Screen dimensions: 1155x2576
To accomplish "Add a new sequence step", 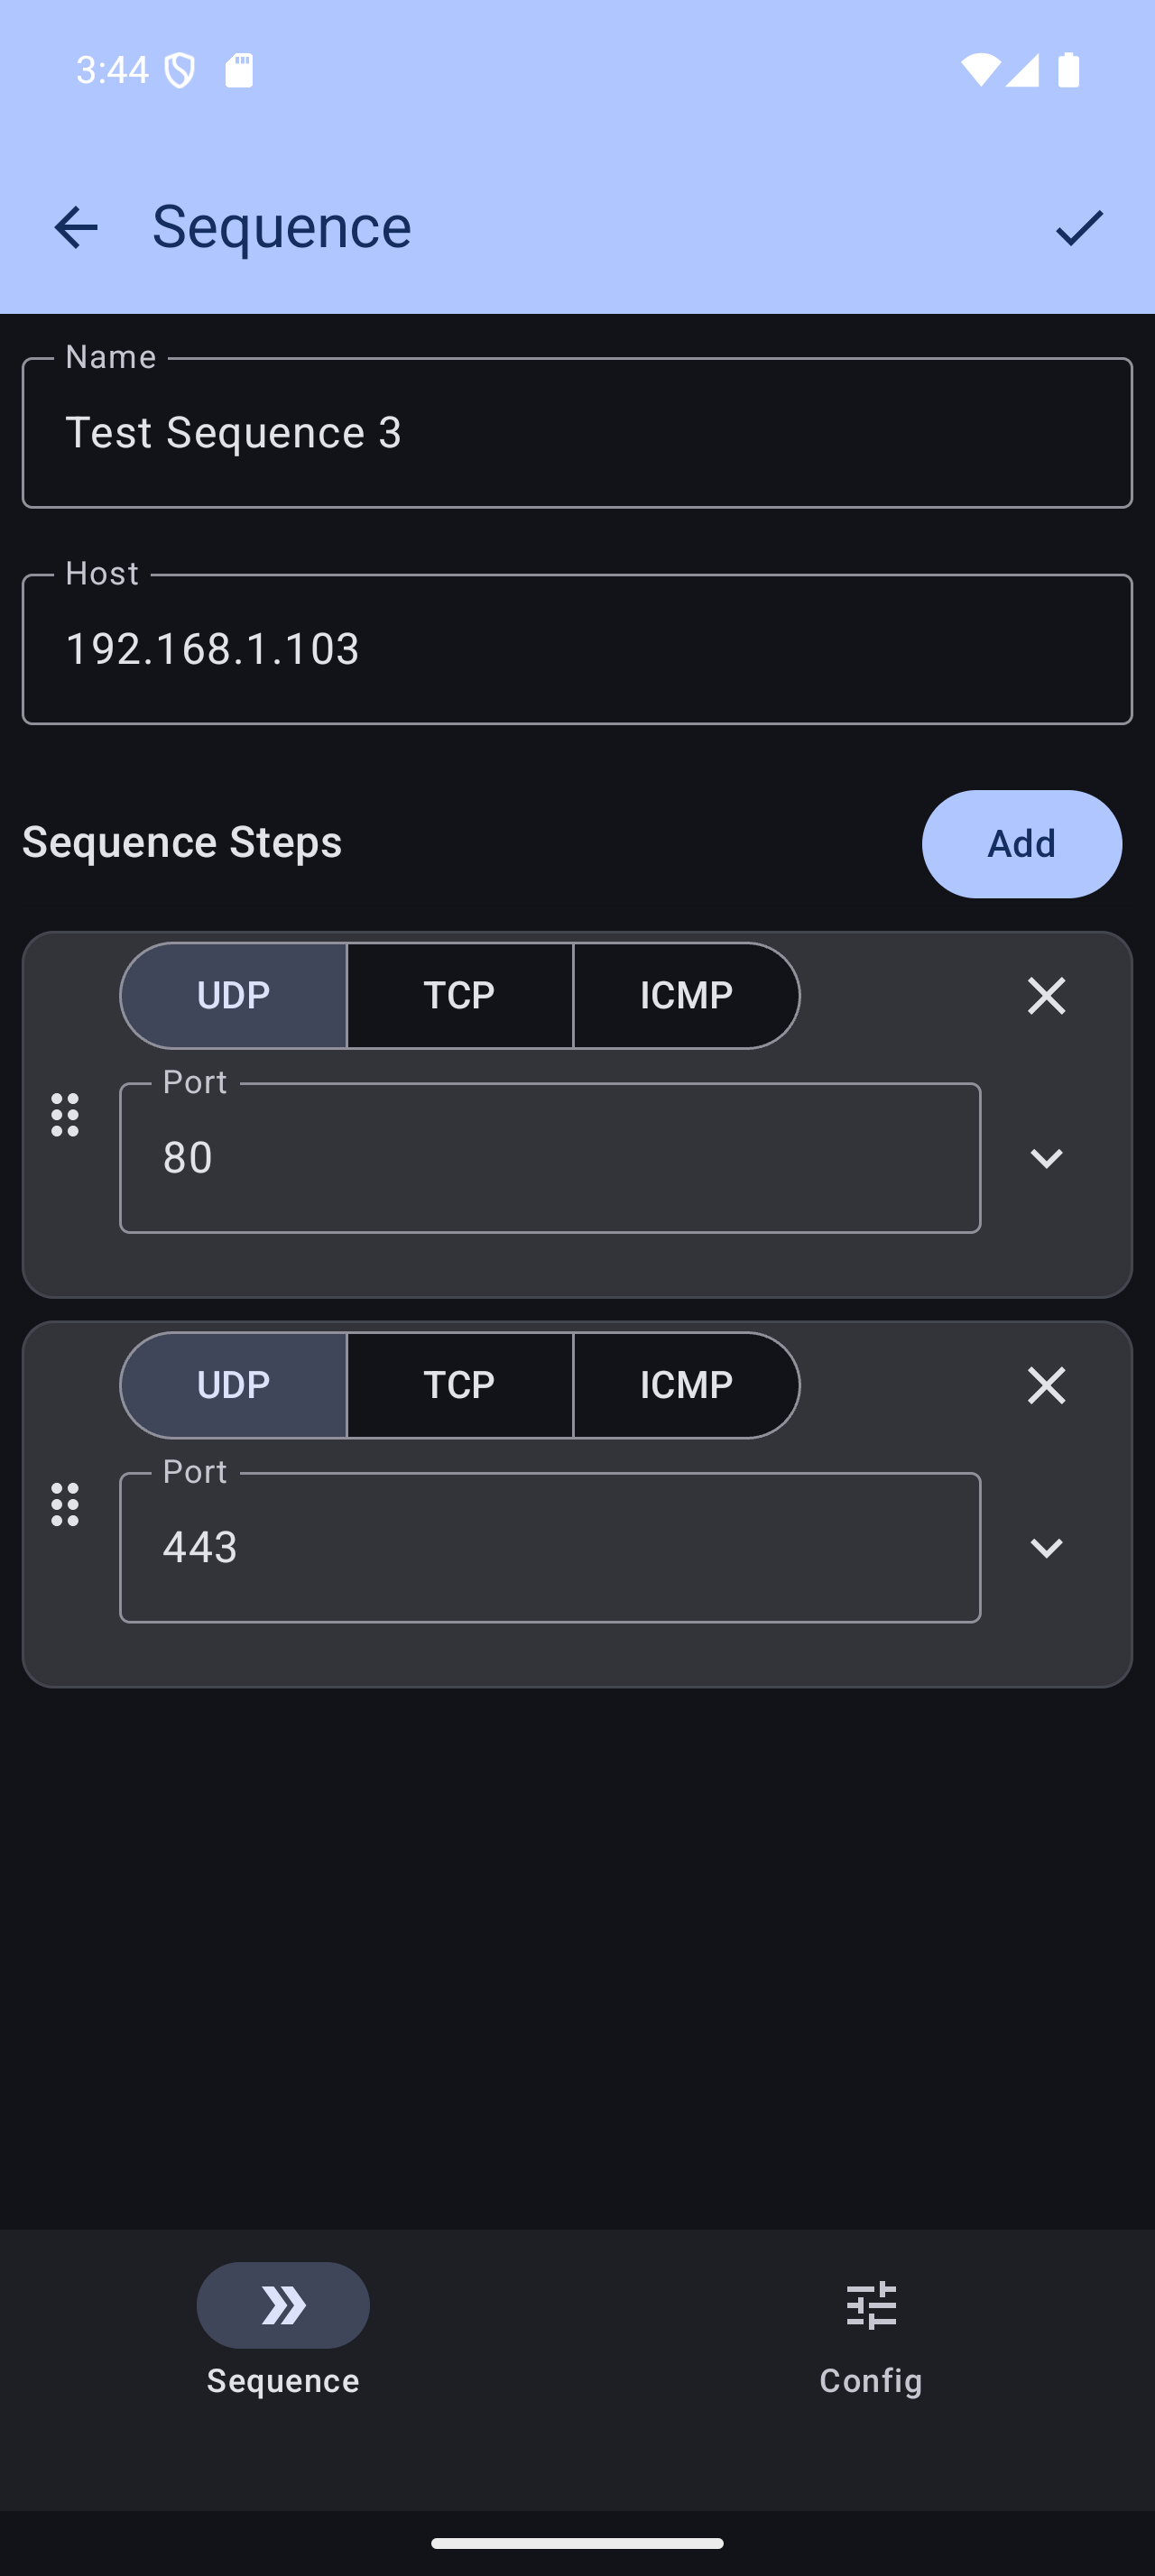I will [1021, 844].
